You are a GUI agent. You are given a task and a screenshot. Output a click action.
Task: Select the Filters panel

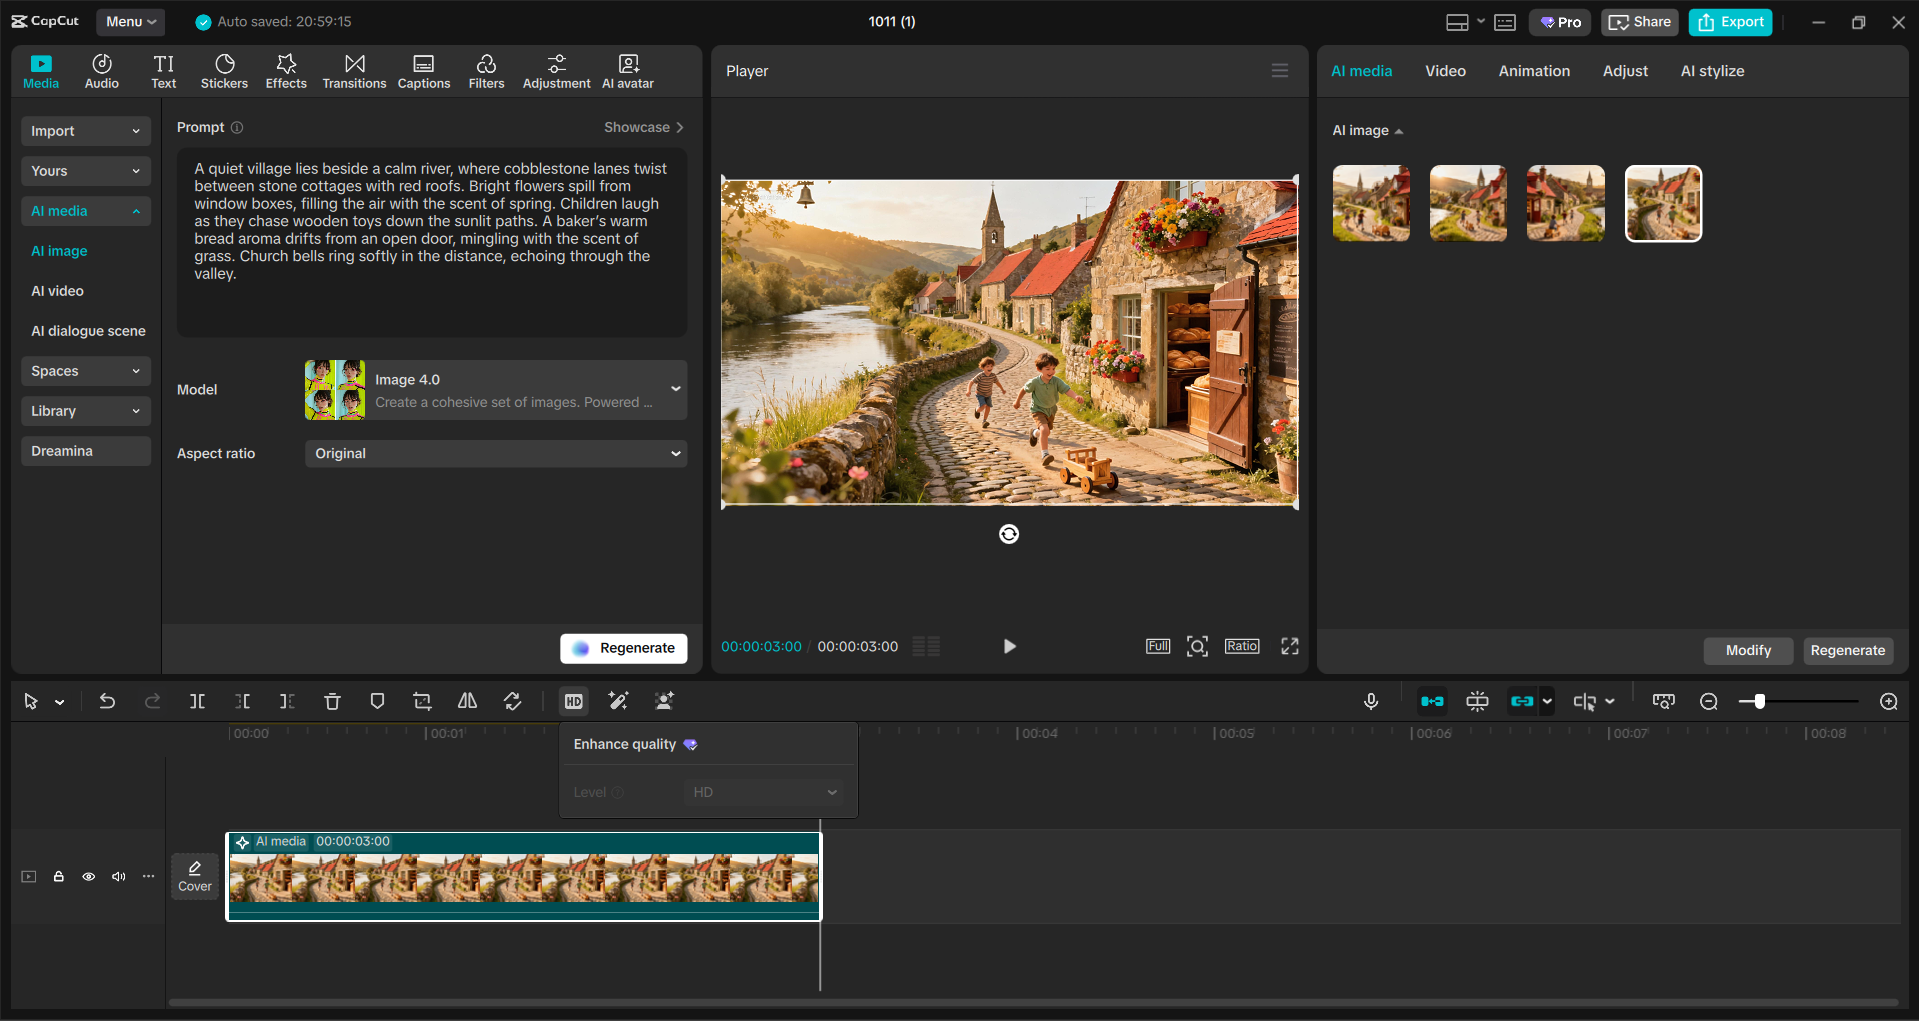coord(486,70)
